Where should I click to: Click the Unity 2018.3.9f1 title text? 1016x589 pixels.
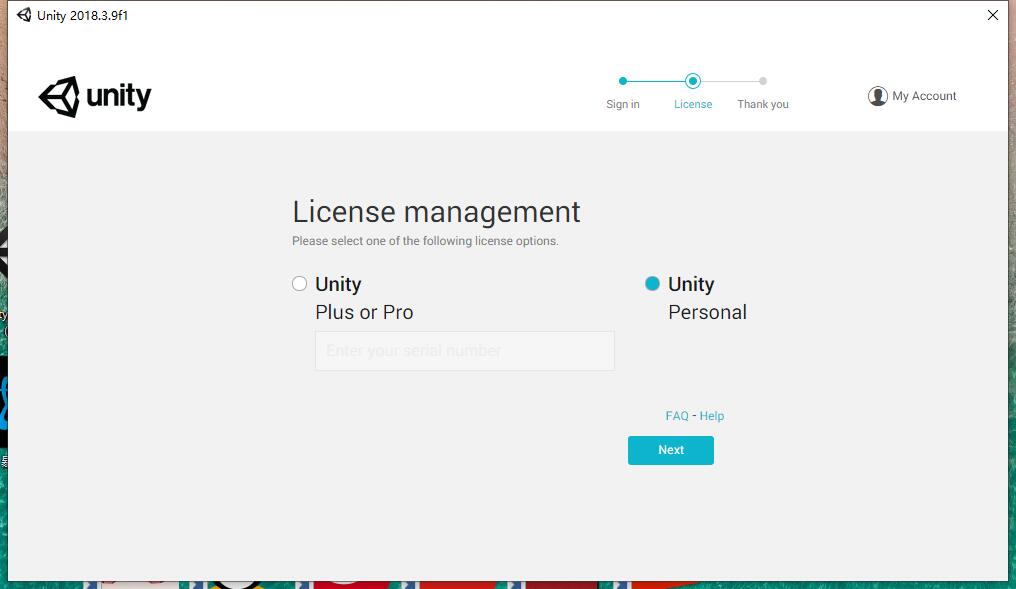point(82,16)
